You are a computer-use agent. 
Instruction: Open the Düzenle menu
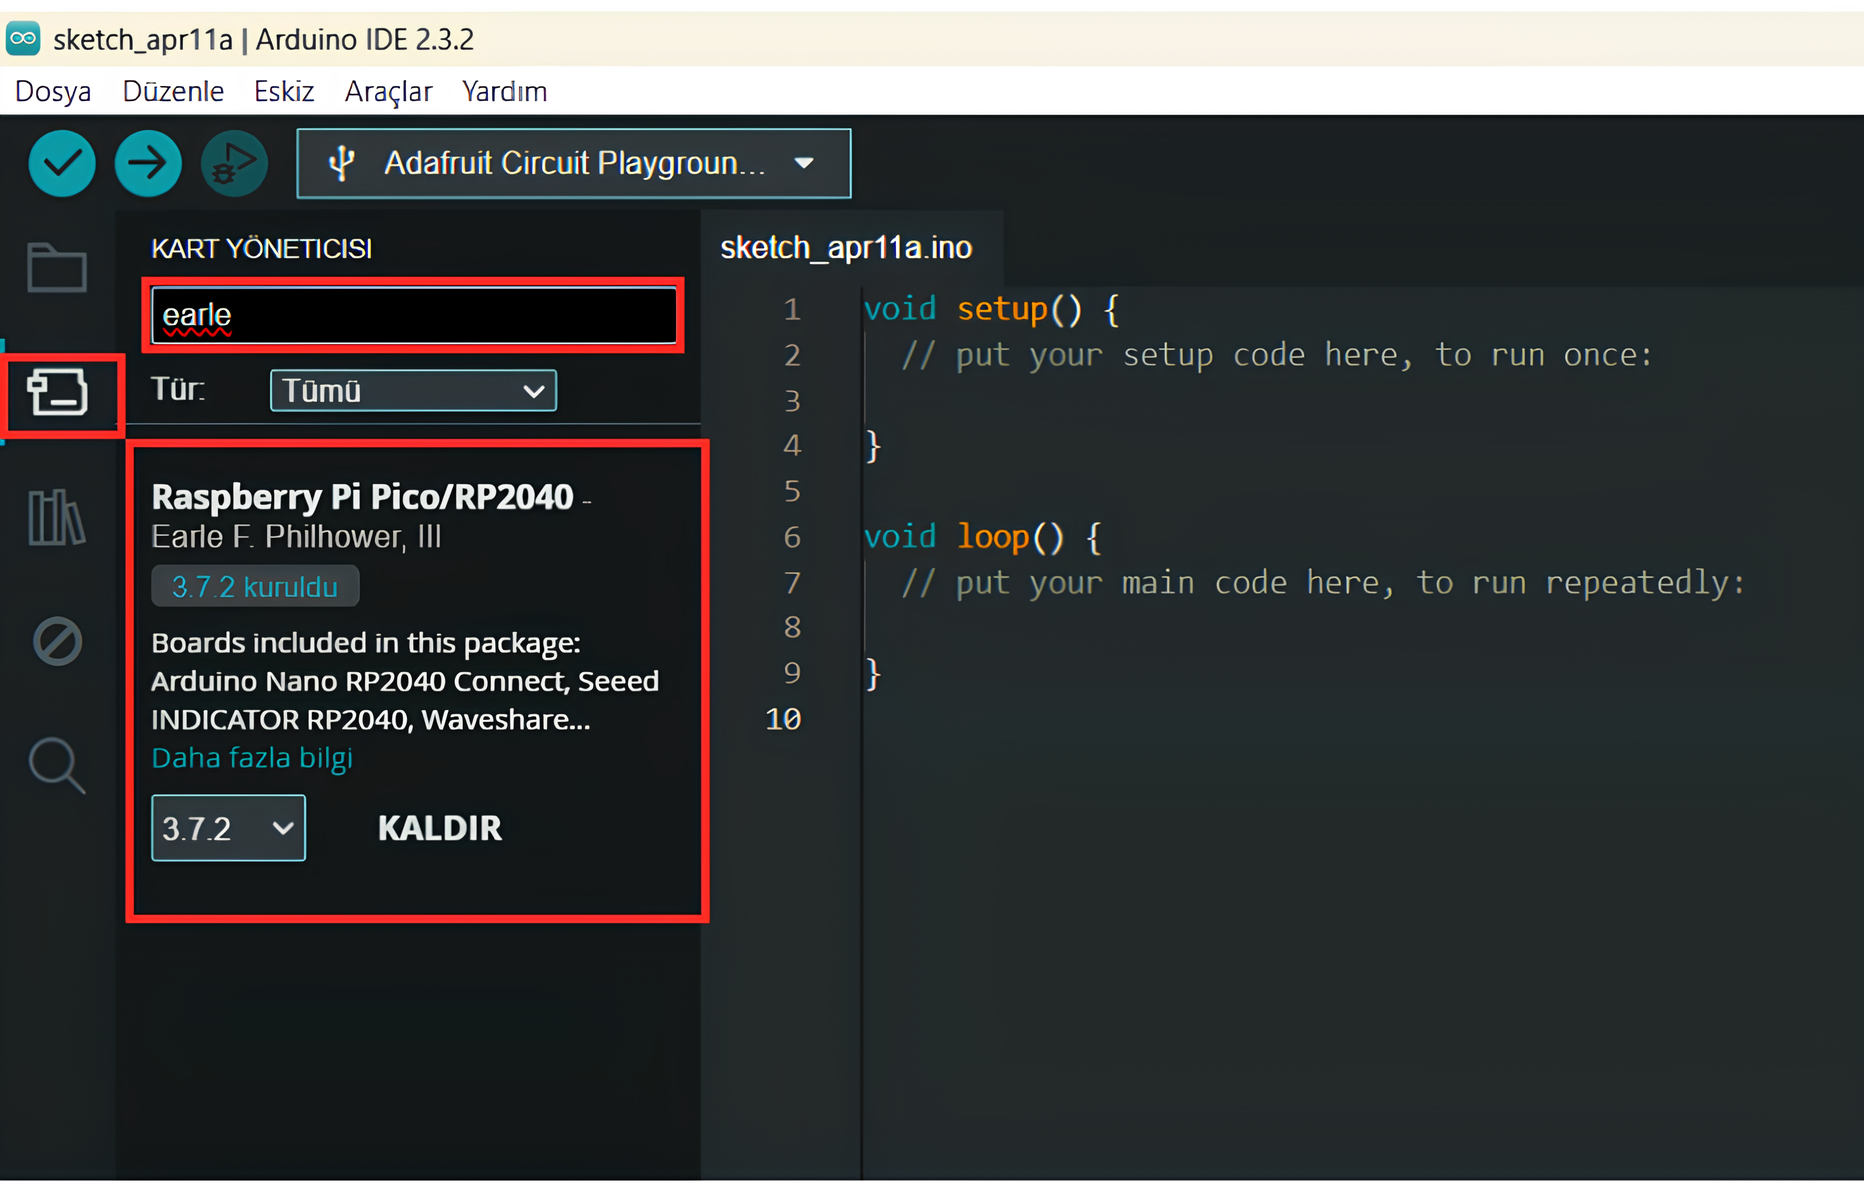[x=173, y=91]
